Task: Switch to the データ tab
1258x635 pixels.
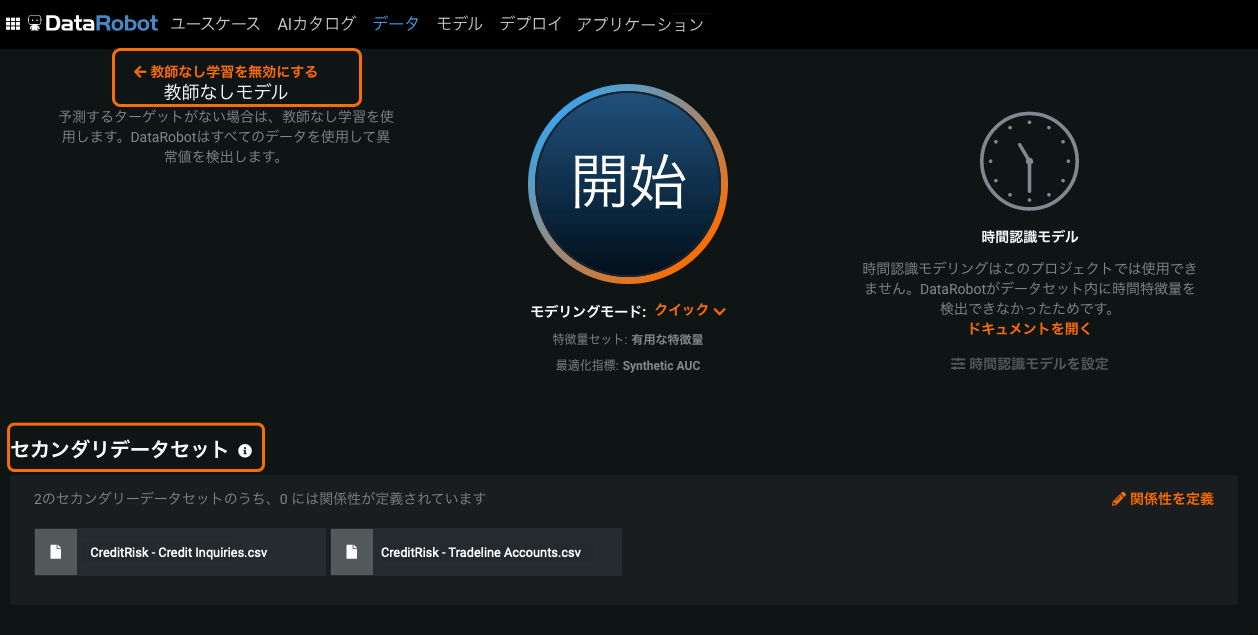Action: [x=396, y=24]
